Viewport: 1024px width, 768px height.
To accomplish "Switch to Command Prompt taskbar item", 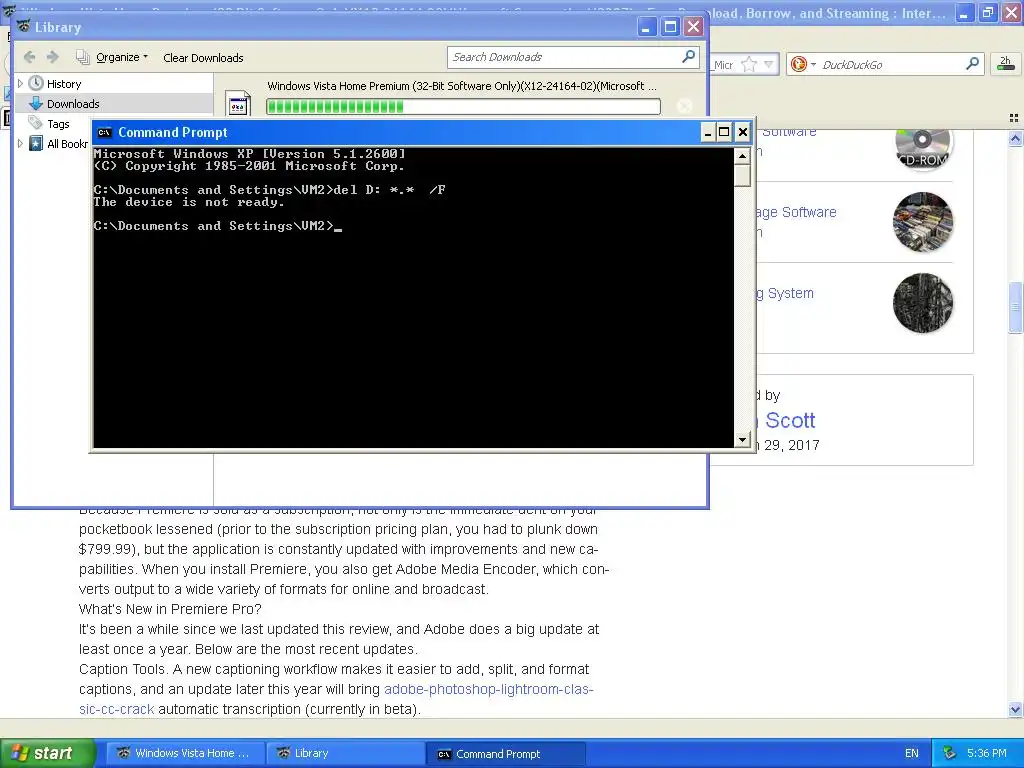I will point(505,754).
